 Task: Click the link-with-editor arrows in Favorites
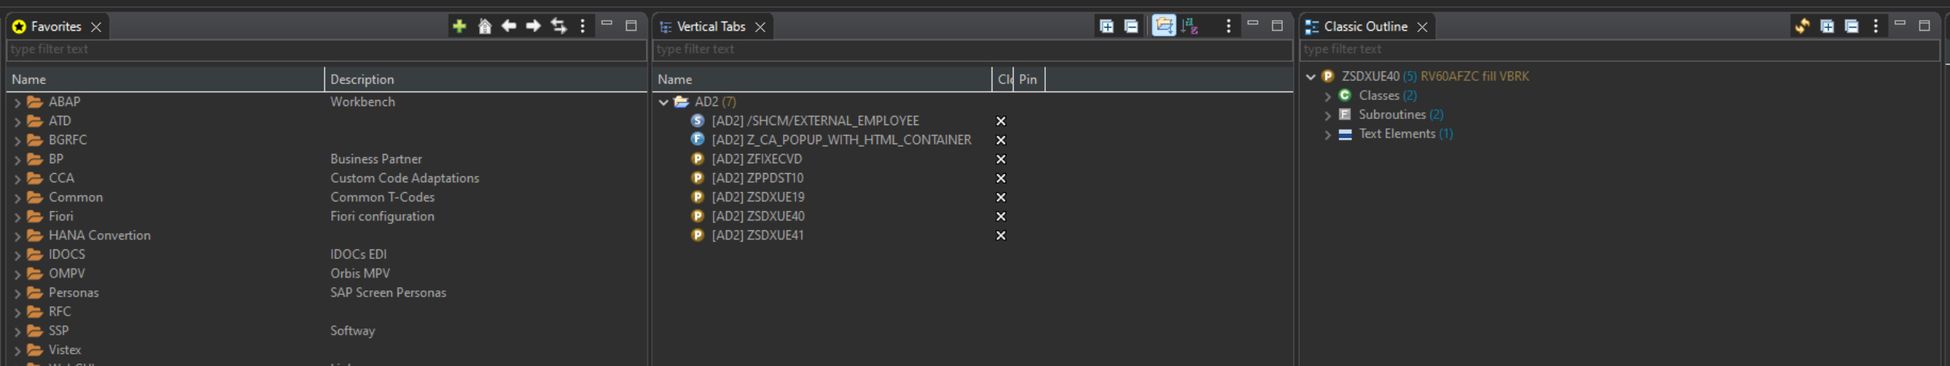click(559, 26)
